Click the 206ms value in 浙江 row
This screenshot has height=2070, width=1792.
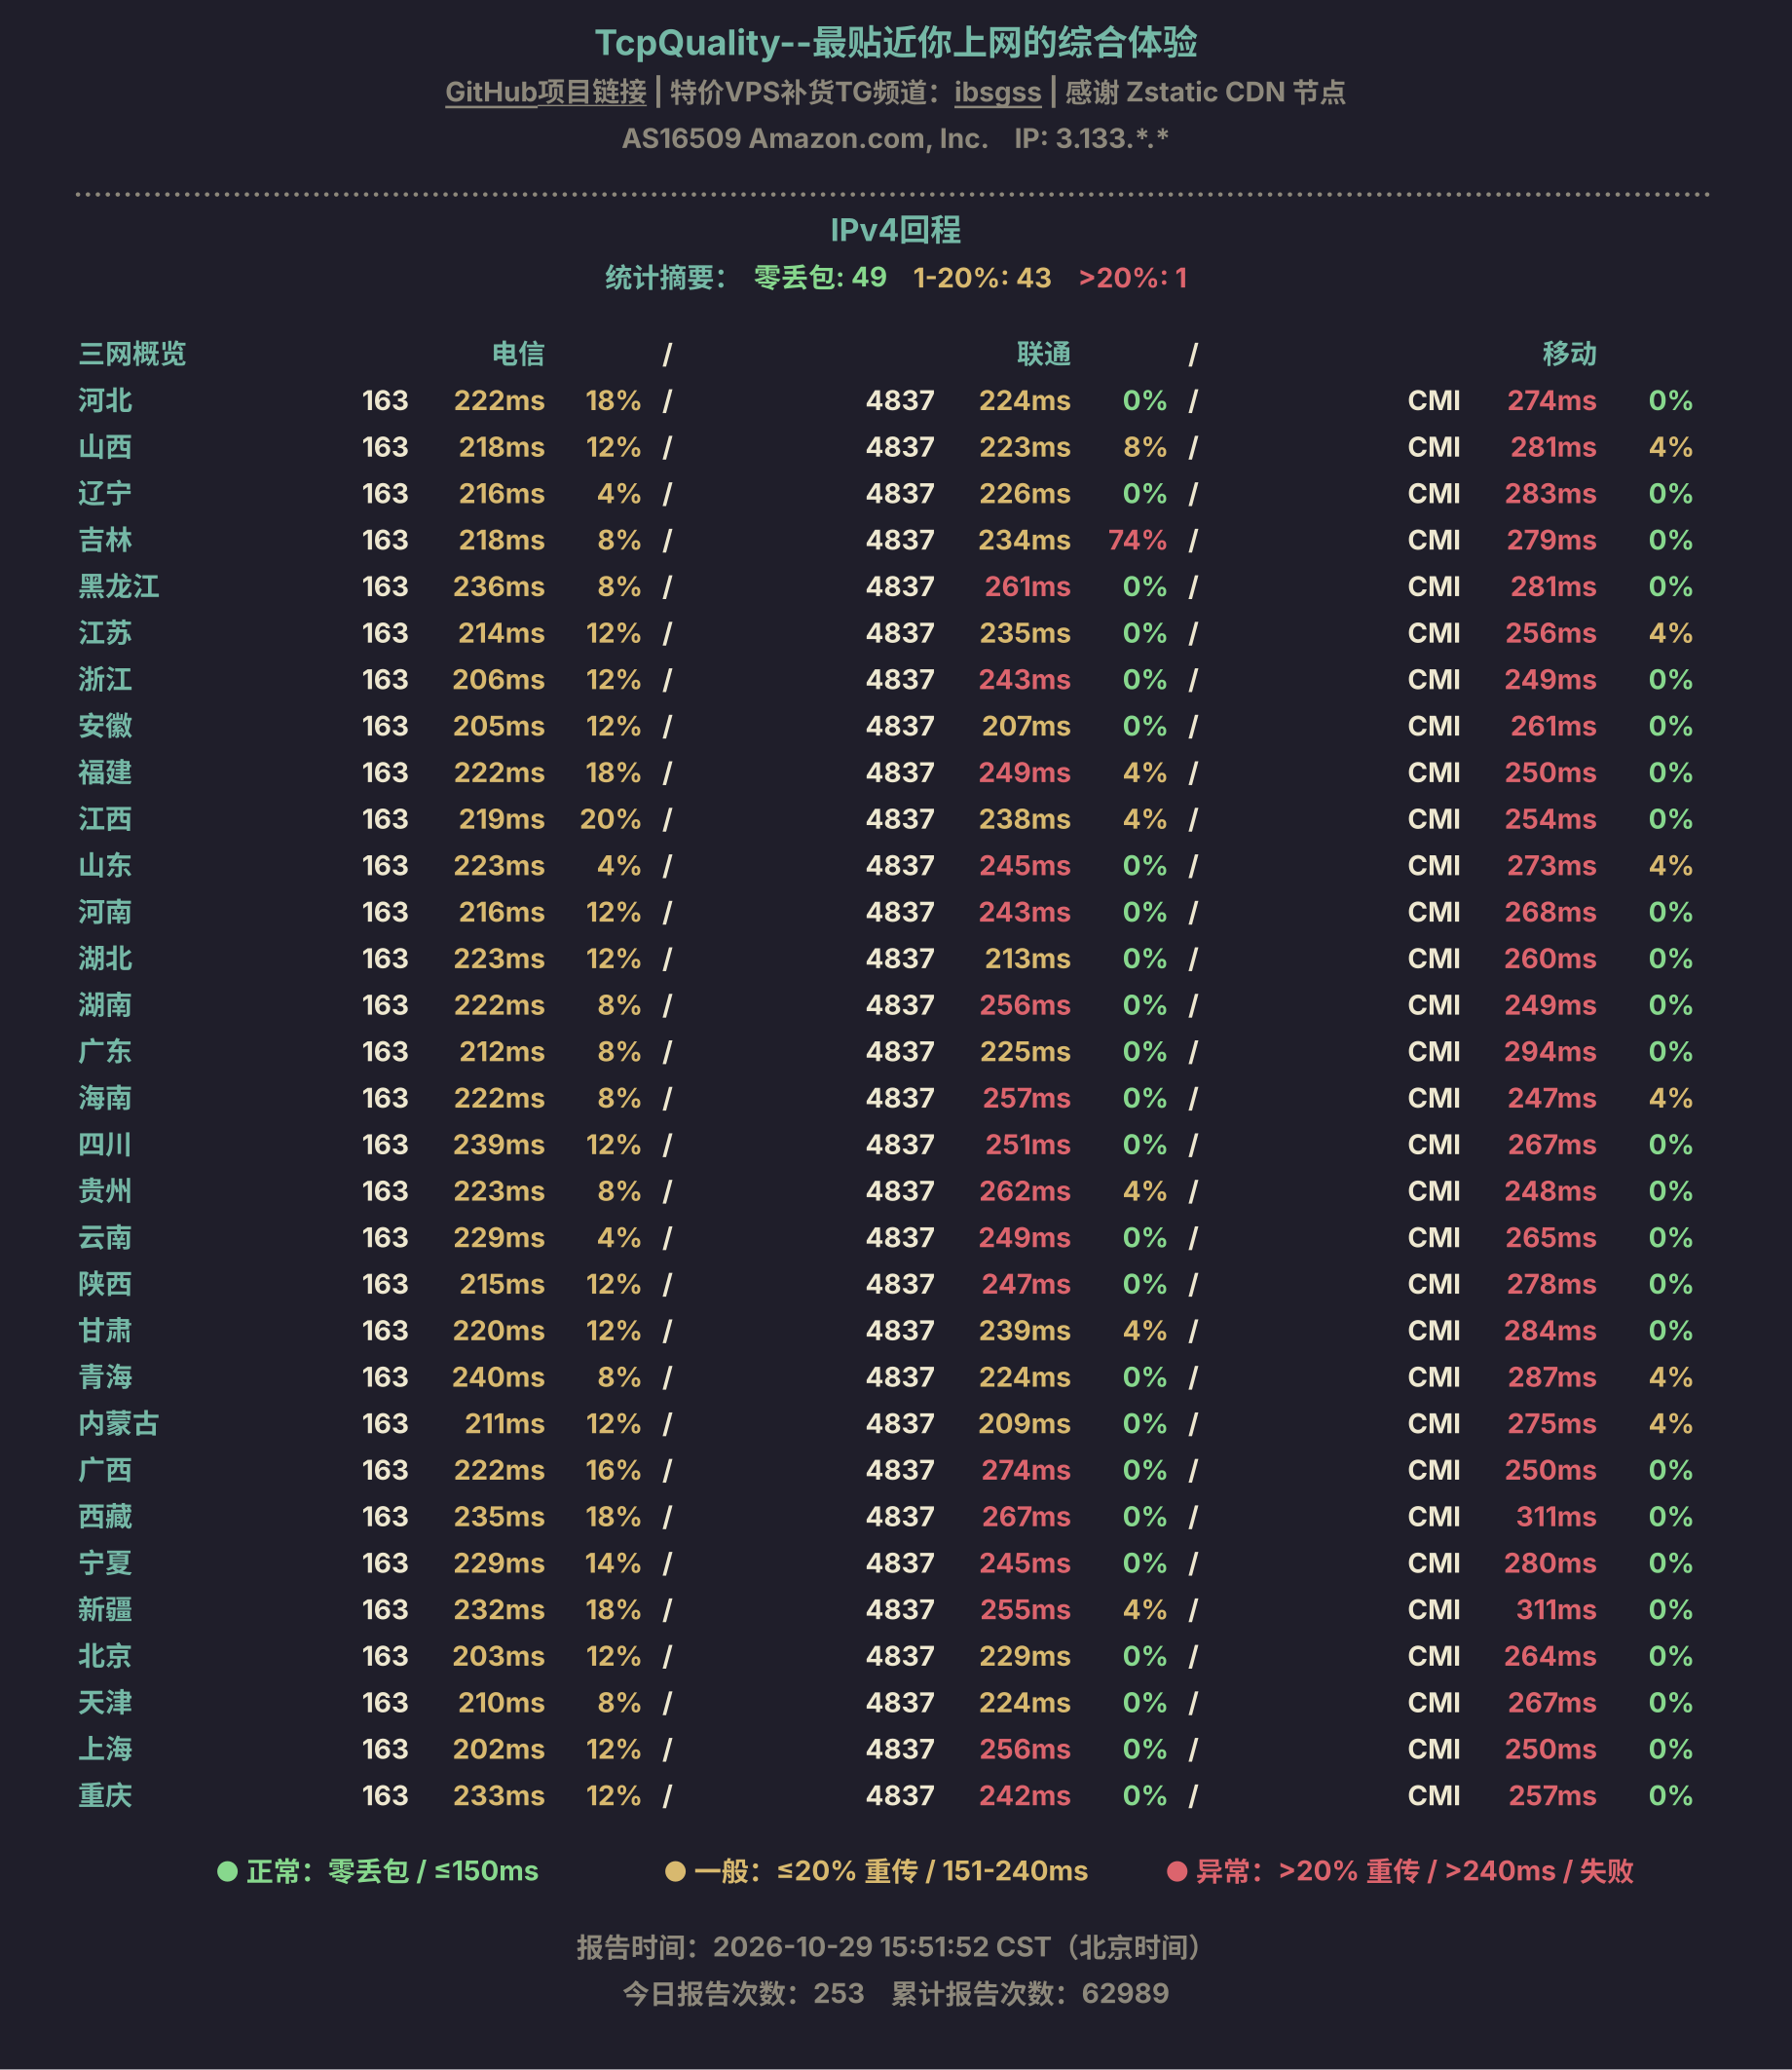click(498, 679)
